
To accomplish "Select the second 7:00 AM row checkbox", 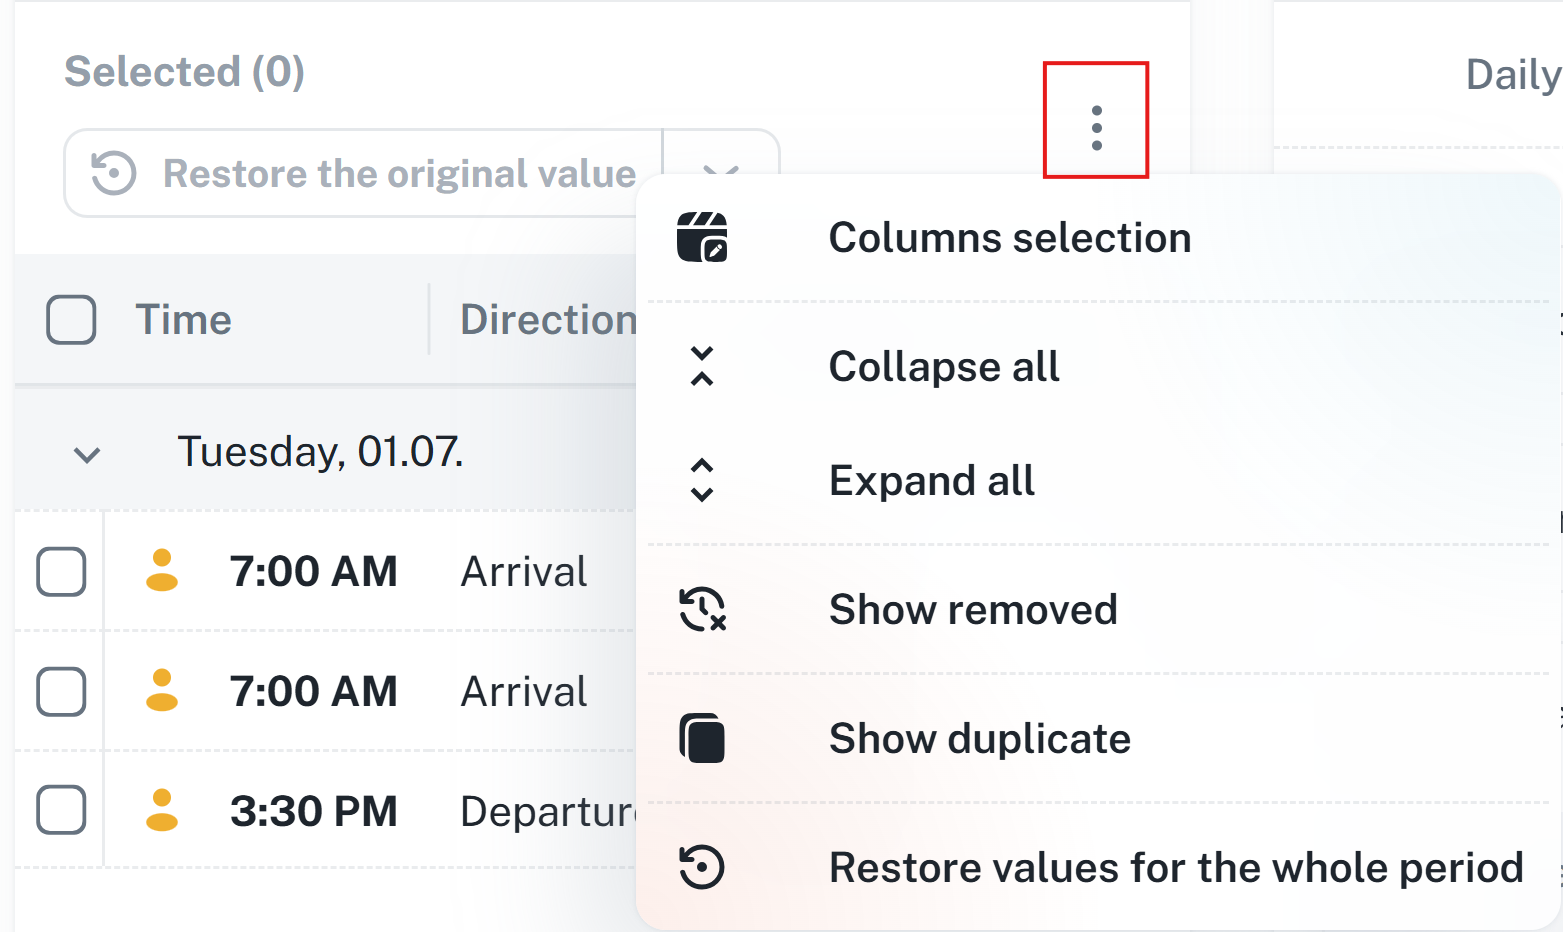I will 61,692.
